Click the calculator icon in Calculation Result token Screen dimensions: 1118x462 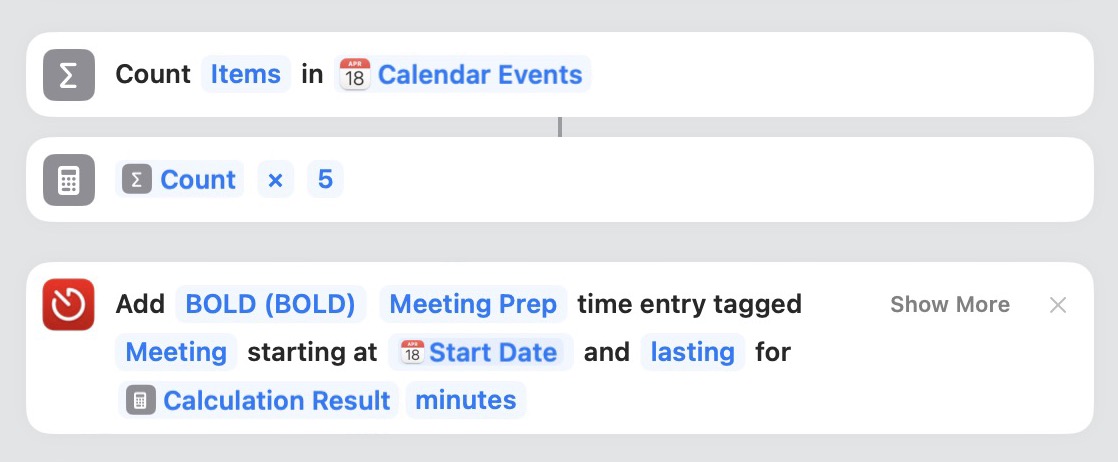coord(140,400)
